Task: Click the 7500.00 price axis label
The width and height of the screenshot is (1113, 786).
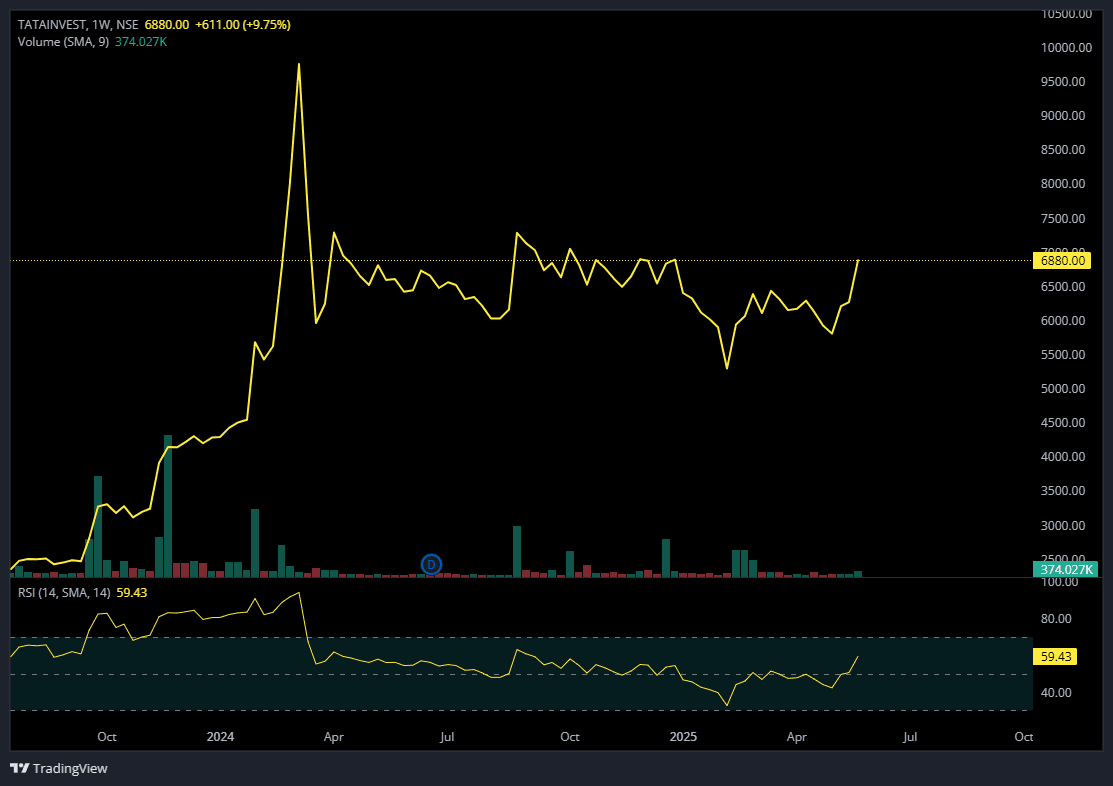Action: [1063, 219]
